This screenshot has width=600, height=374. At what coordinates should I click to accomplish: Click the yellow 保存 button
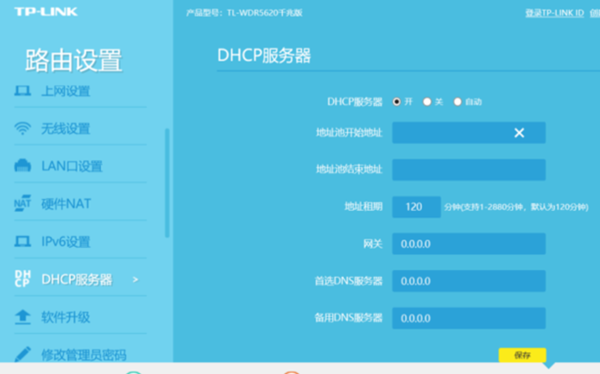click(522, 355)
